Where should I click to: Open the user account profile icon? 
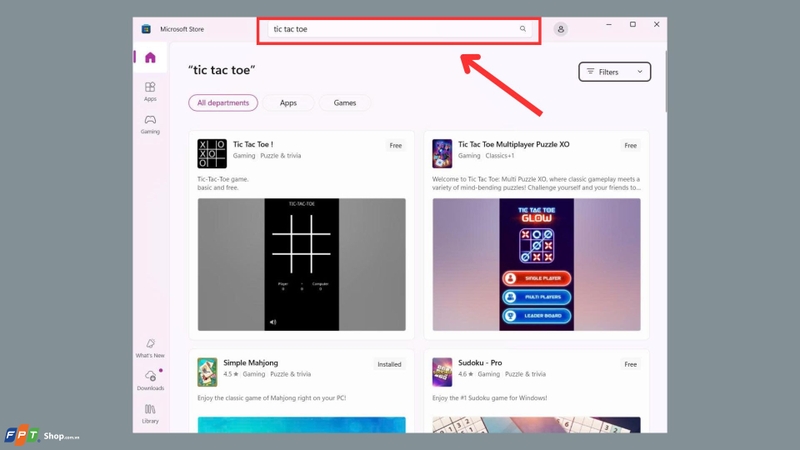(x=560, y=29)
